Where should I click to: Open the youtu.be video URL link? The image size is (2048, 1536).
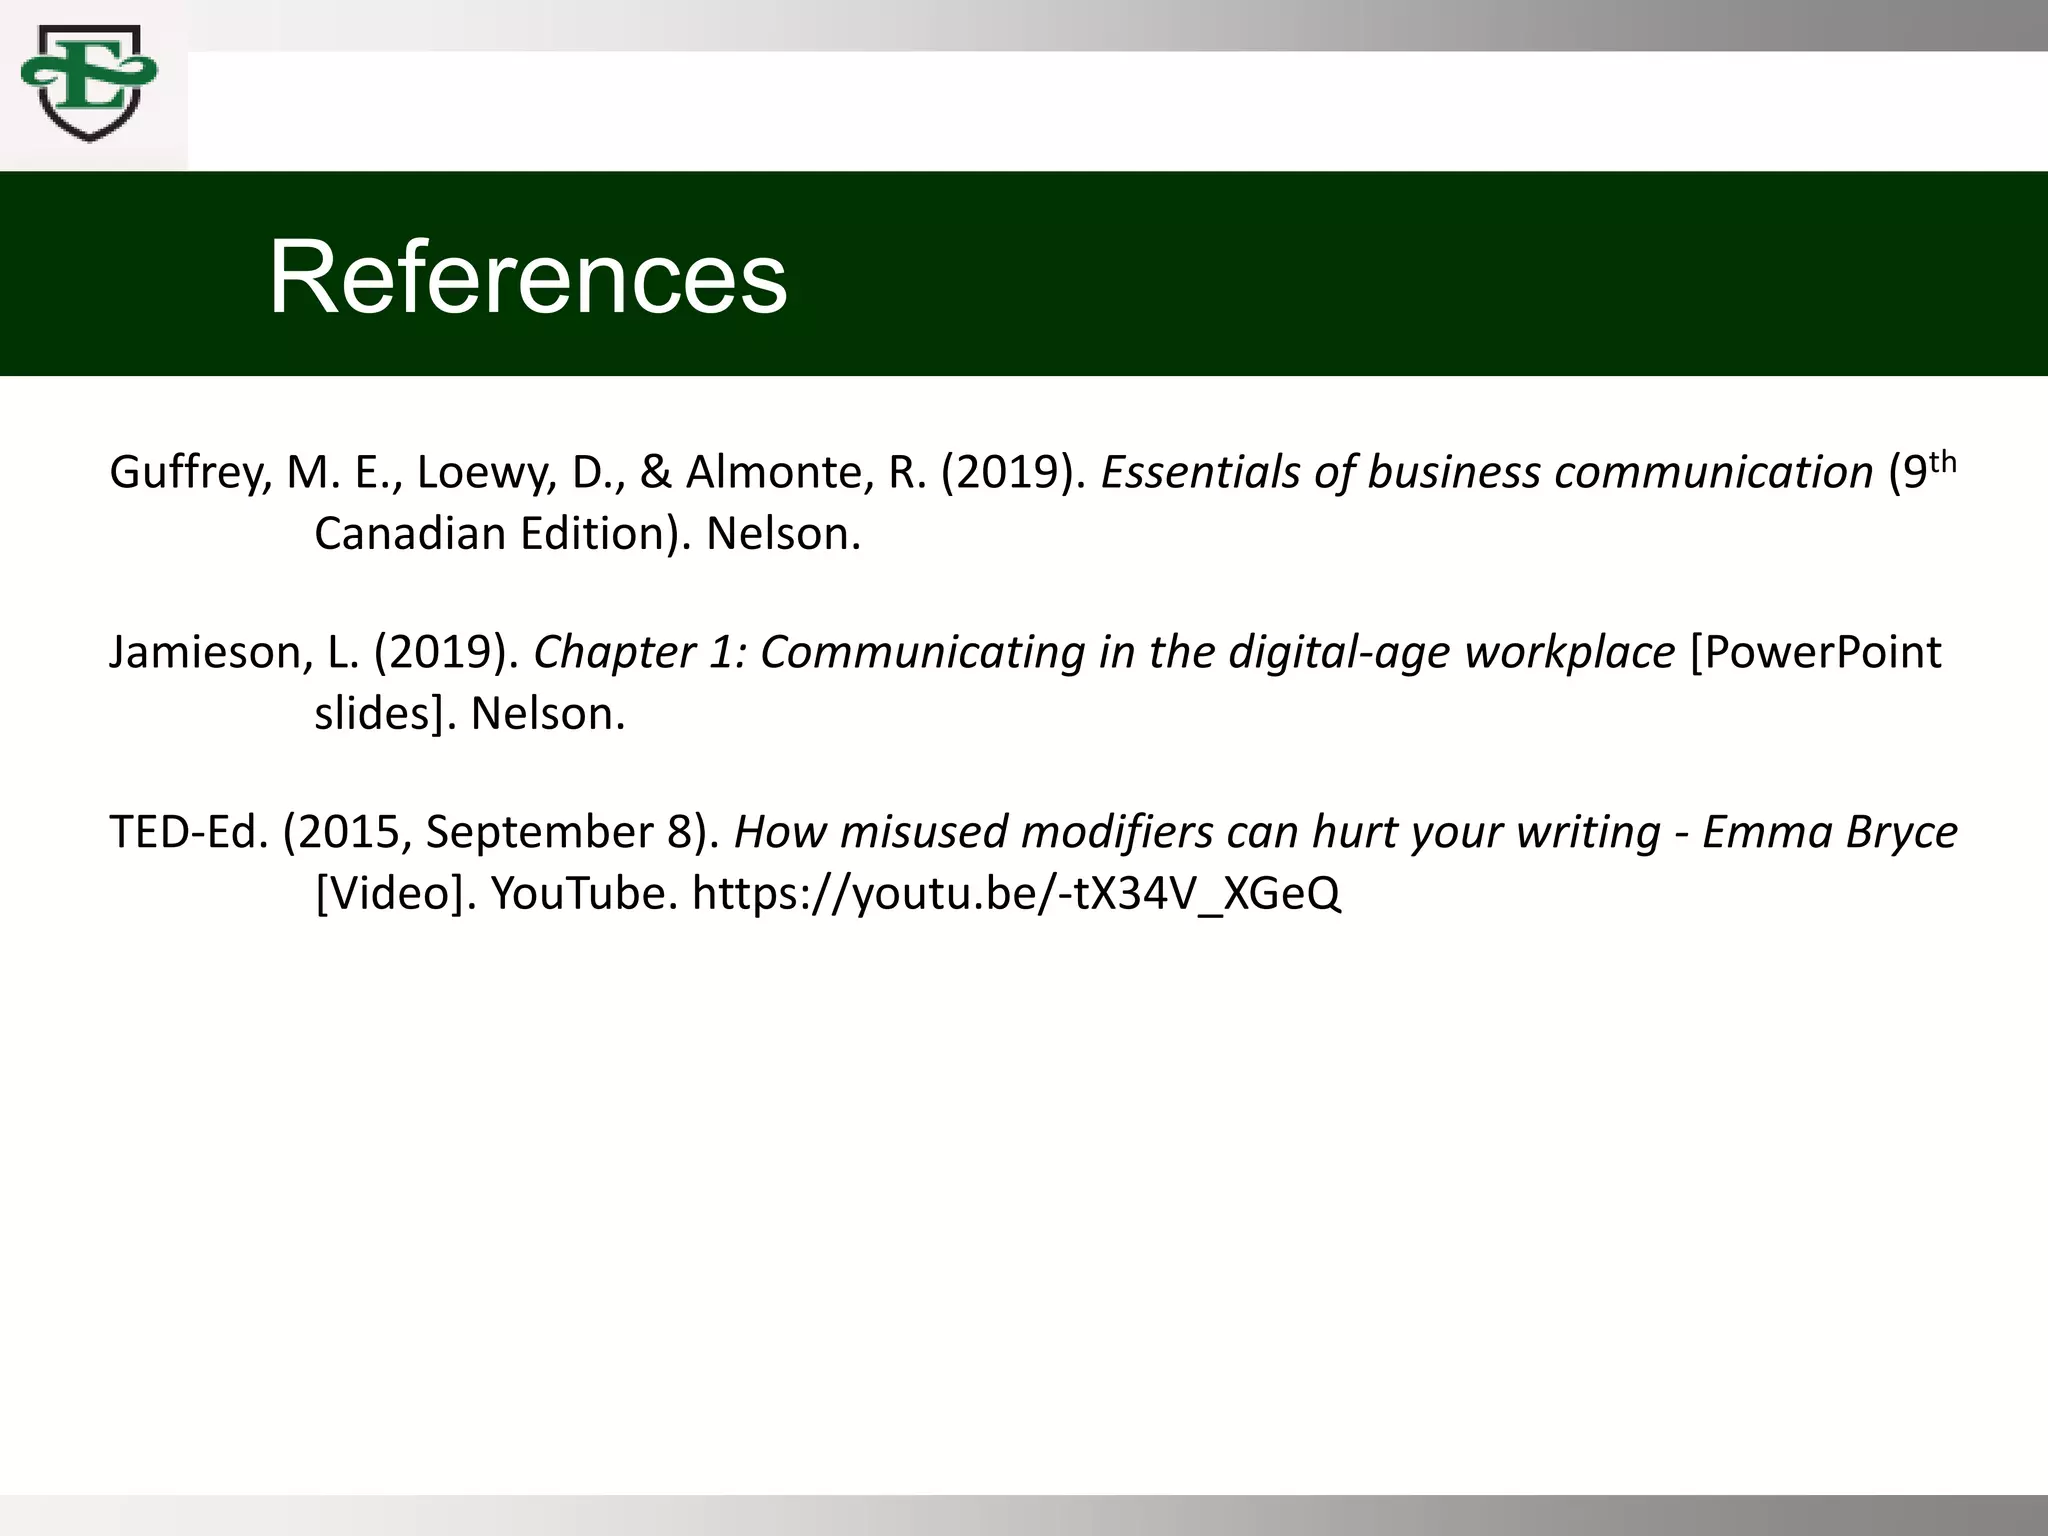tap(1015, 893)
